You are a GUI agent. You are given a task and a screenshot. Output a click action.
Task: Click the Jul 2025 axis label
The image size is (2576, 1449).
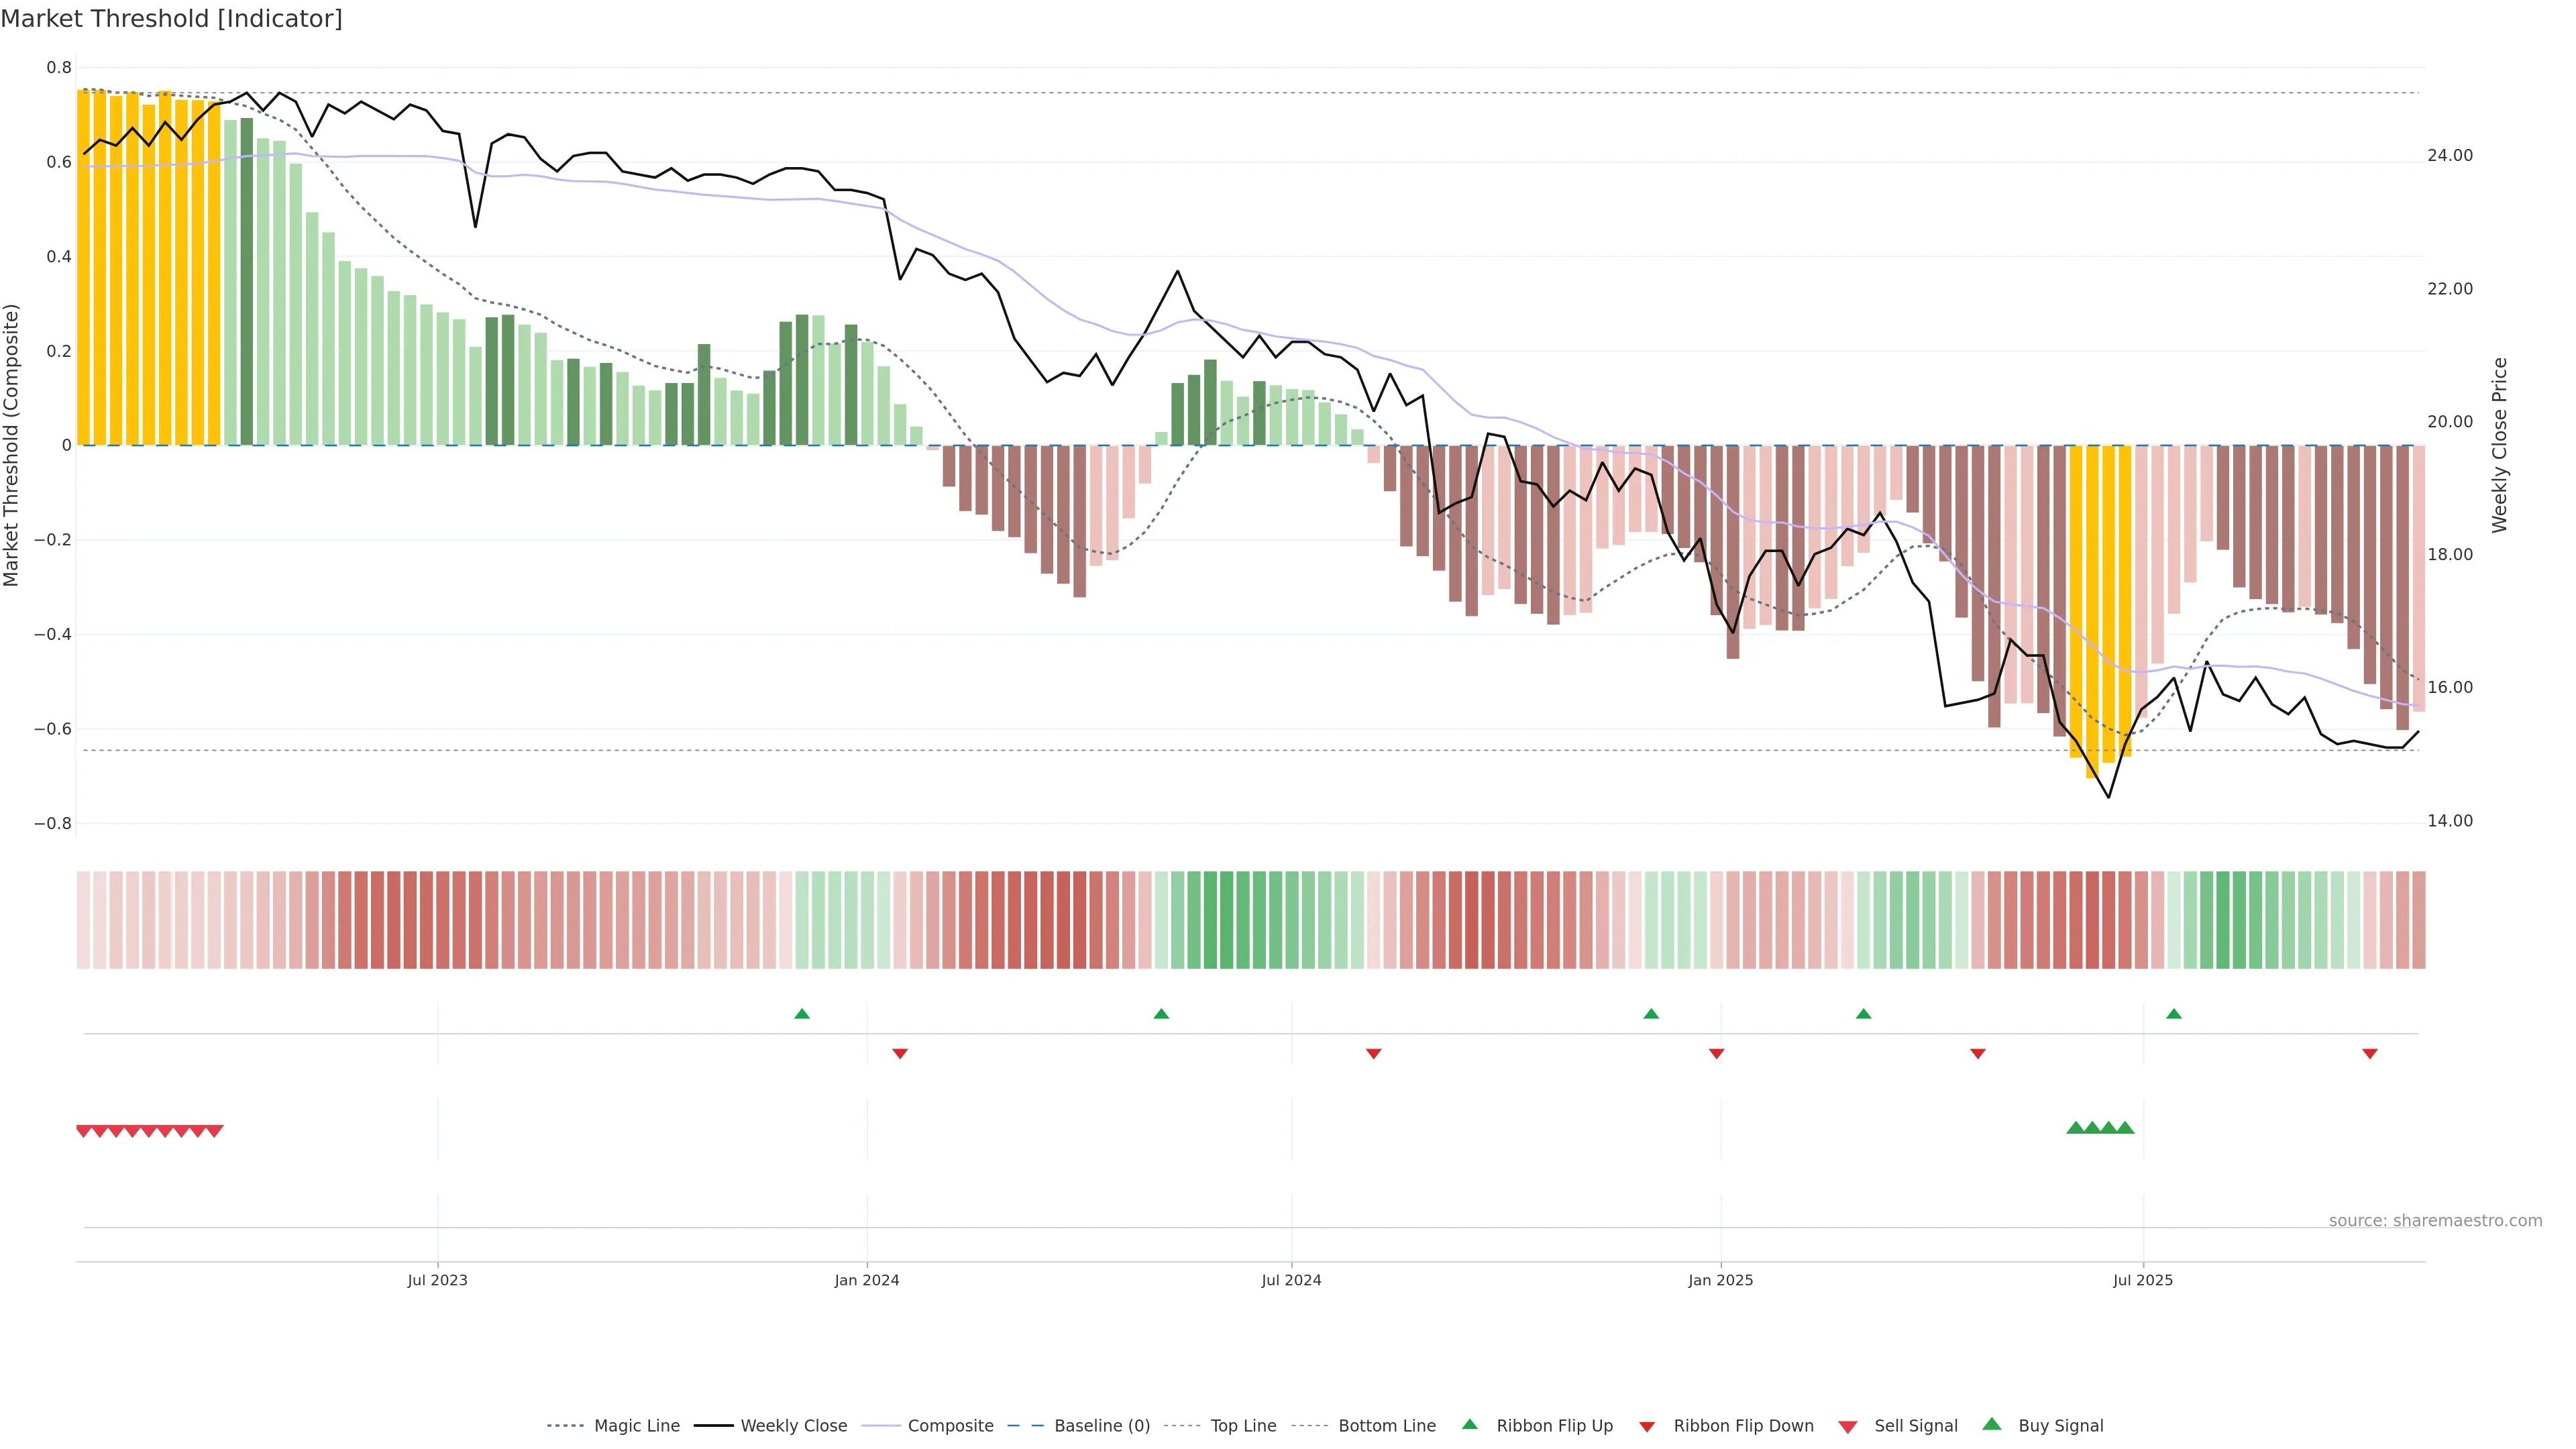(x=2142, y=1280)
